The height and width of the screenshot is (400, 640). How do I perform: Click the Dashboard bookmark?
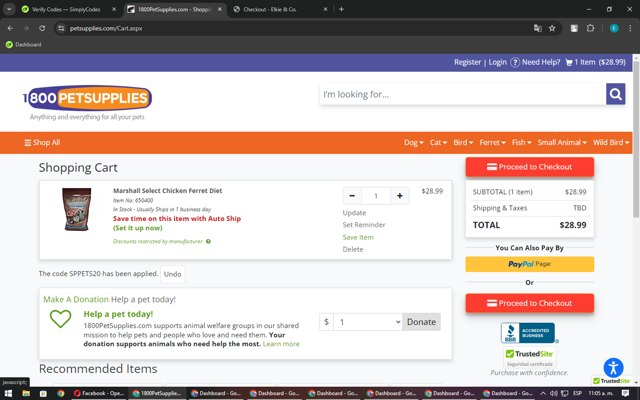[24, 44]
